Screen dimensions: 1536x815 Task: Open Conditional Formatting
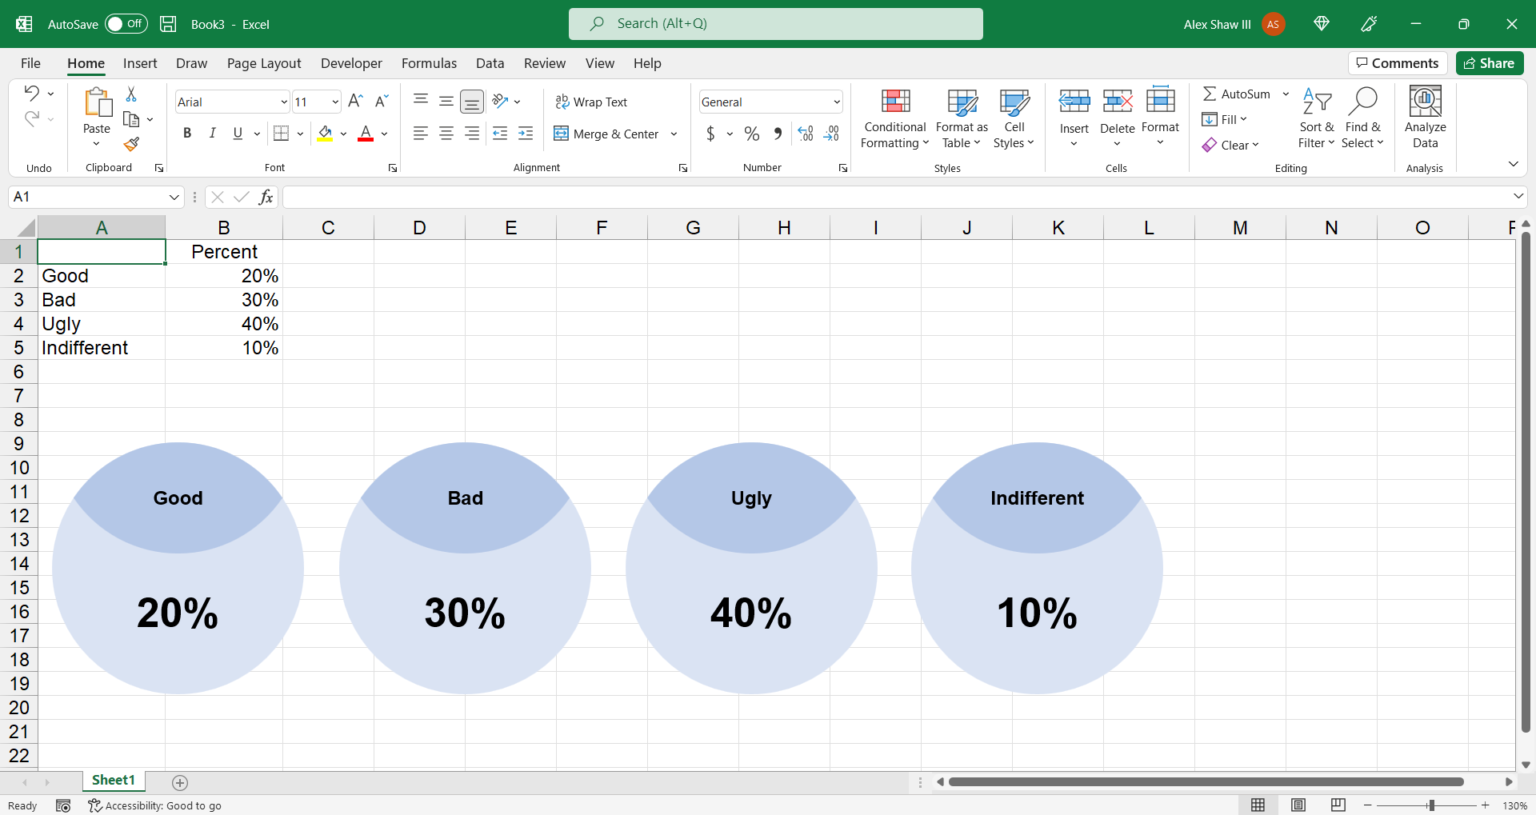tap(894, 118)
